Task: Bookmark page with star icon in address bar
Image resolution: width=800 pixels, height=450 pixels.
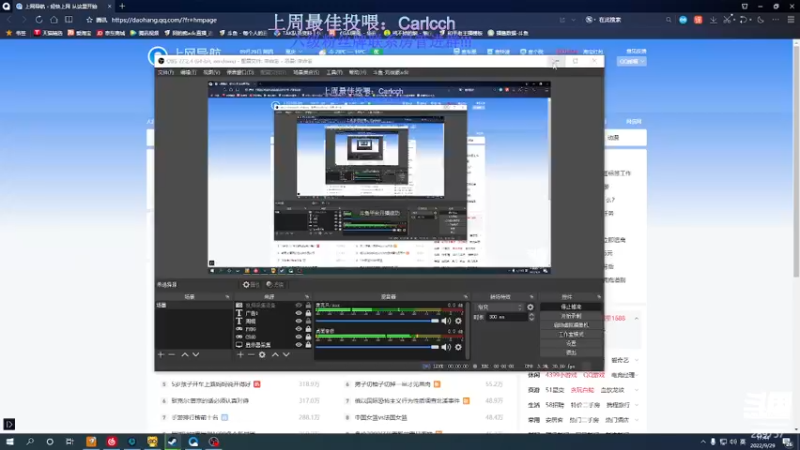Action: coord(89,20)
